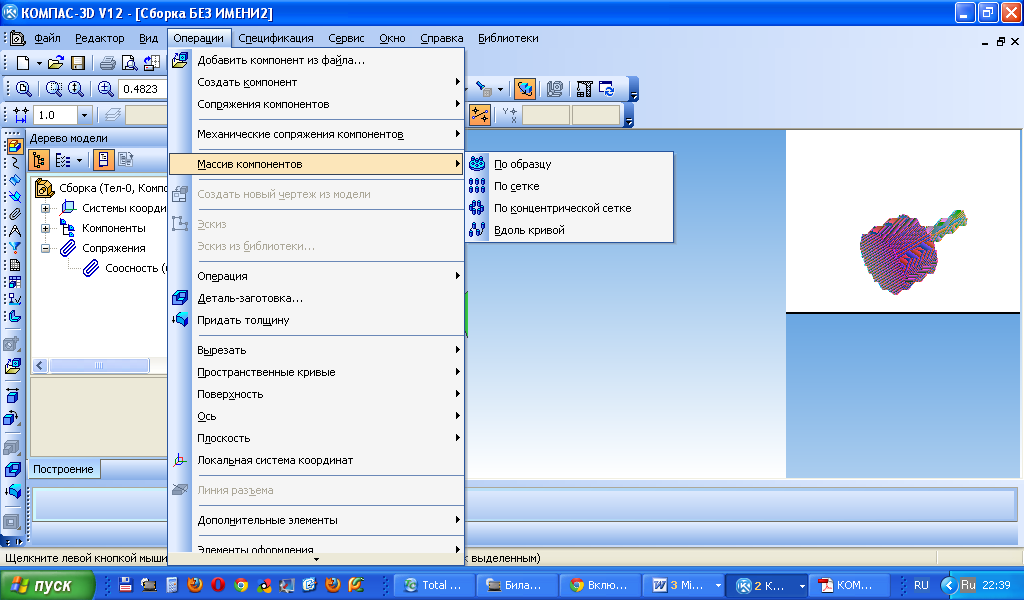Open the Сервис menu
Image resolution: width=1024 pixels, height=600 pixels.
(346, 38)
